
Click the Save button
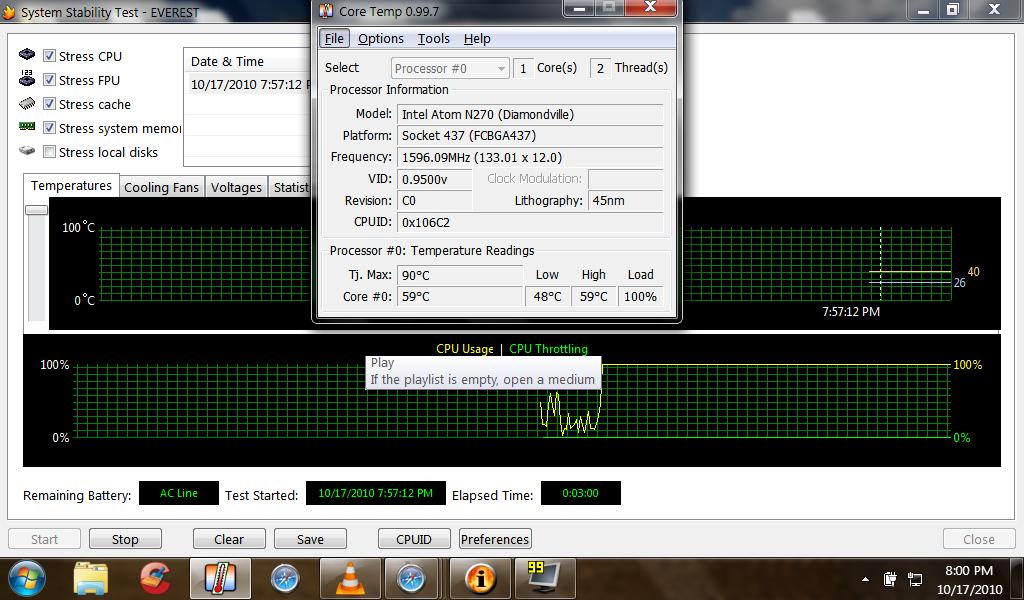pos(310,539)
